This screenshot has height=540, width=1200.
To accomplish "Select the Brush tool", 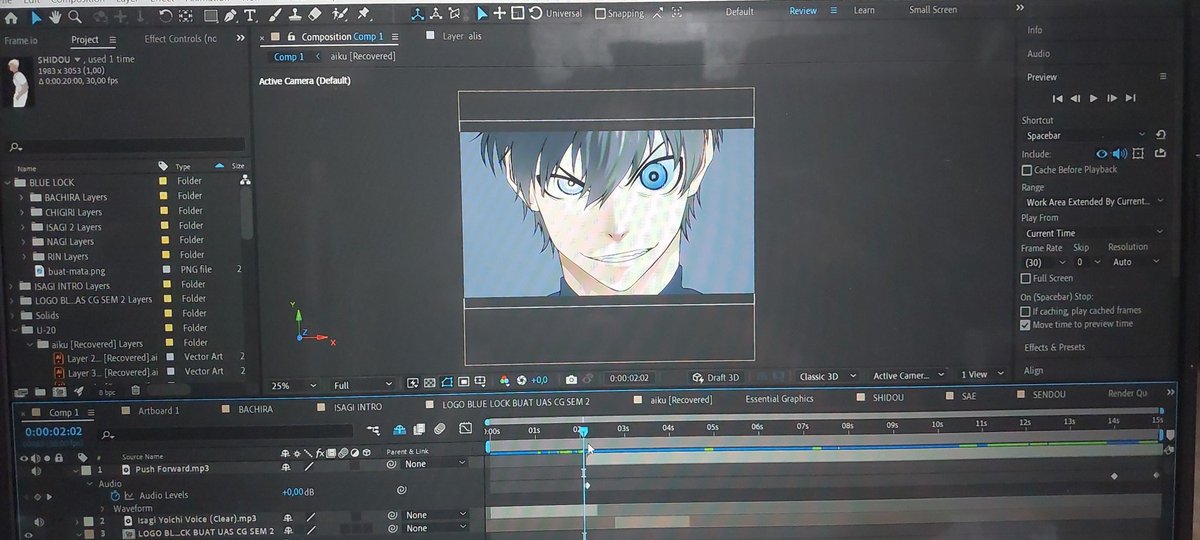I will [273, 16].
